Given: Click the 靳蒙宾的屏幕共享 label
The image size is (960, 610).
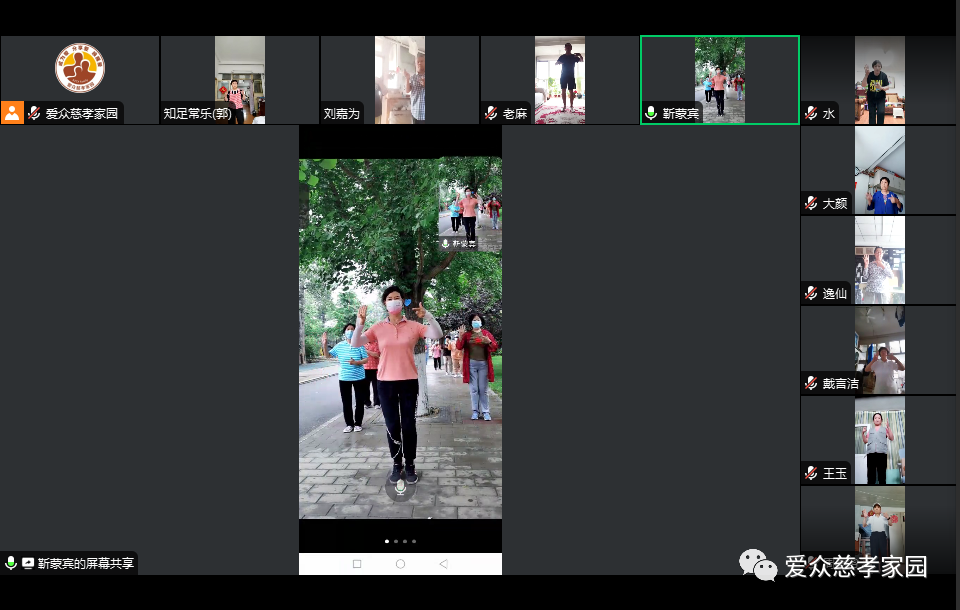Looking at the screenshot, I should [x=86, y=563].
